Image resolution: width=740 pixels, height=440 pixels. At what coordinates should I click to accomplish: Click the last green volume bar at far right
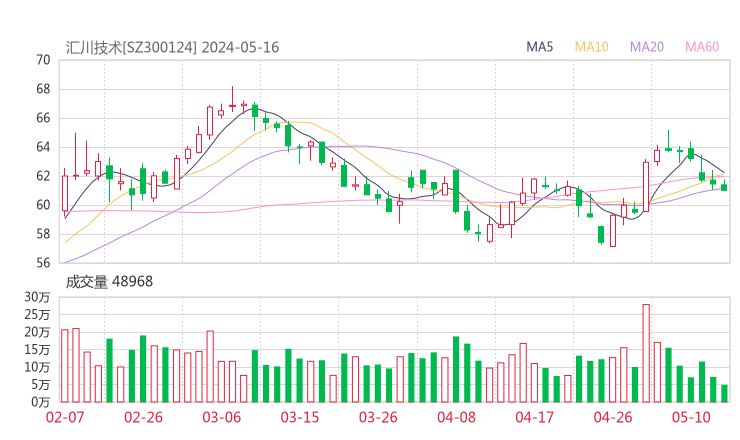coord(724,394)
